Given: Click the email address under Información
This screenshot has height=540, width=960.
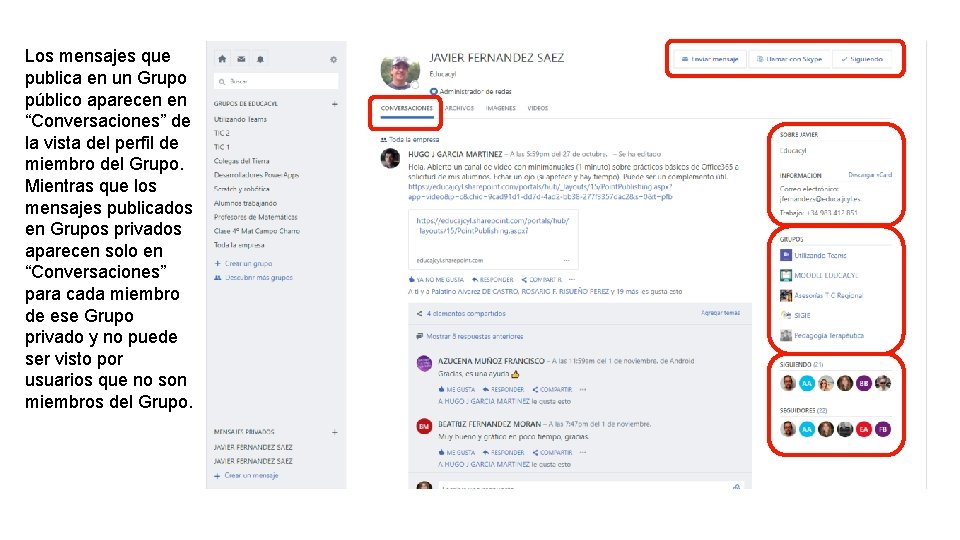Looking at the screenshot, I should (x=820, y=199).
